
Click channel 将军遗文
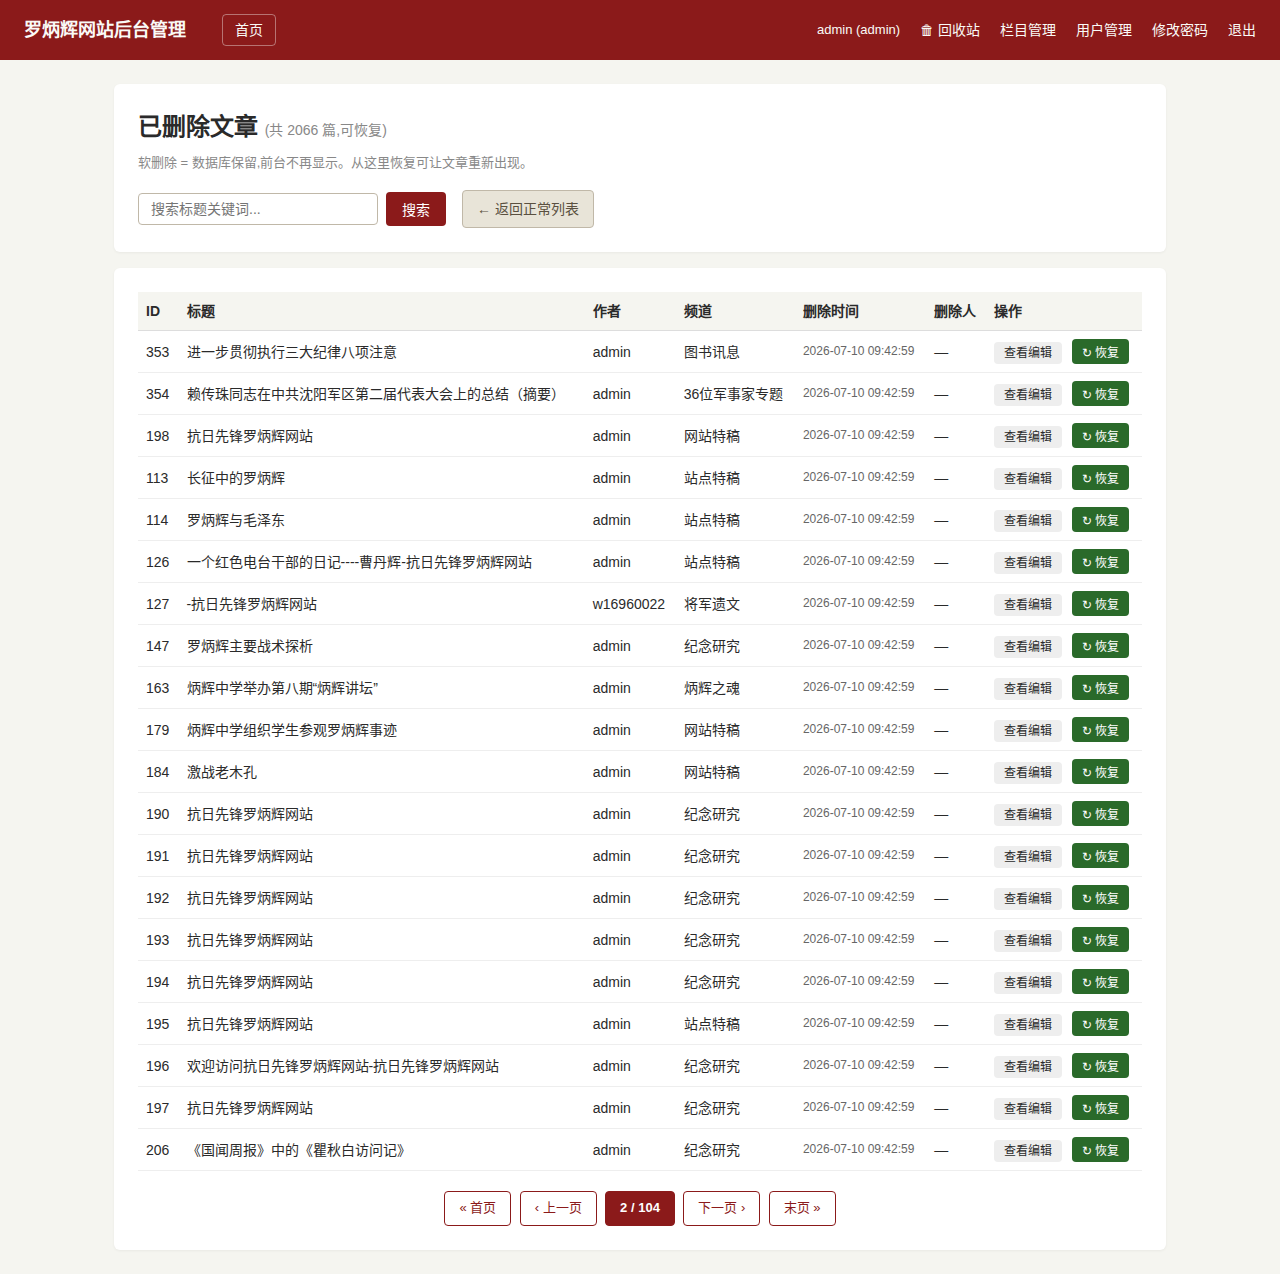pyautogui.click(x=712, y=604)
